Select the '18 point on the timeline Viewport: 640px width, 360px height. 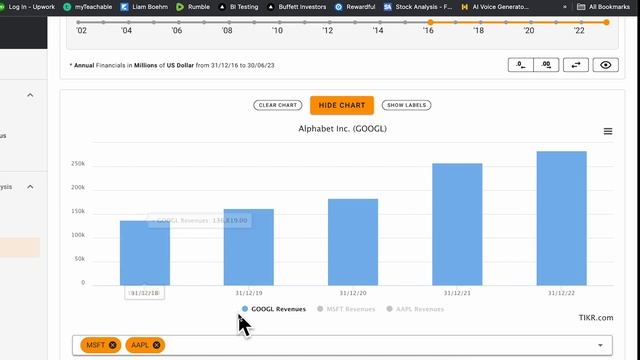point(480,22)
